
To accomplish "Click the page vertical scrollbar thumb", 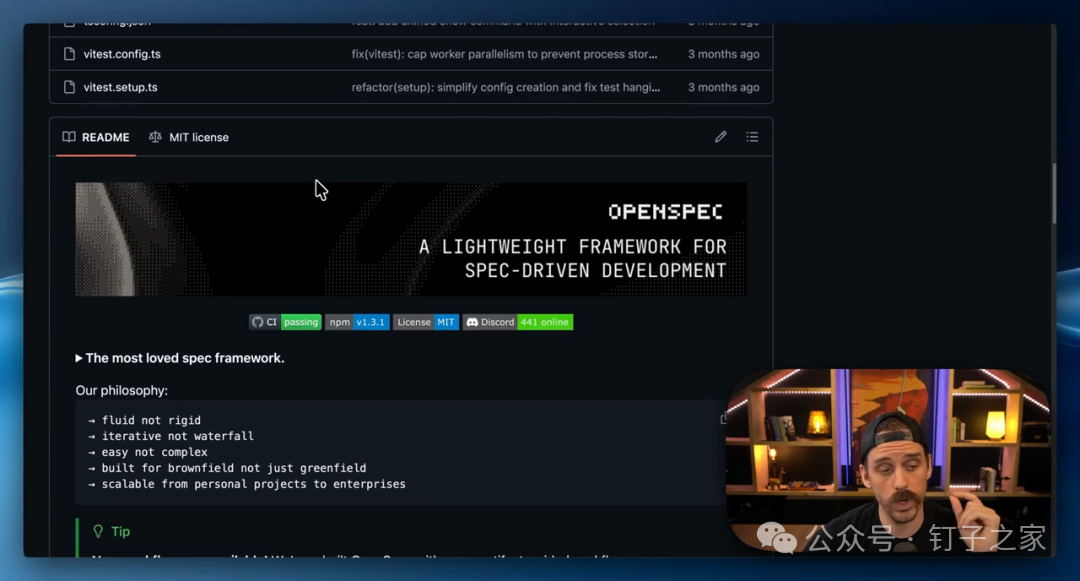I will click(x=1053, y=193).
